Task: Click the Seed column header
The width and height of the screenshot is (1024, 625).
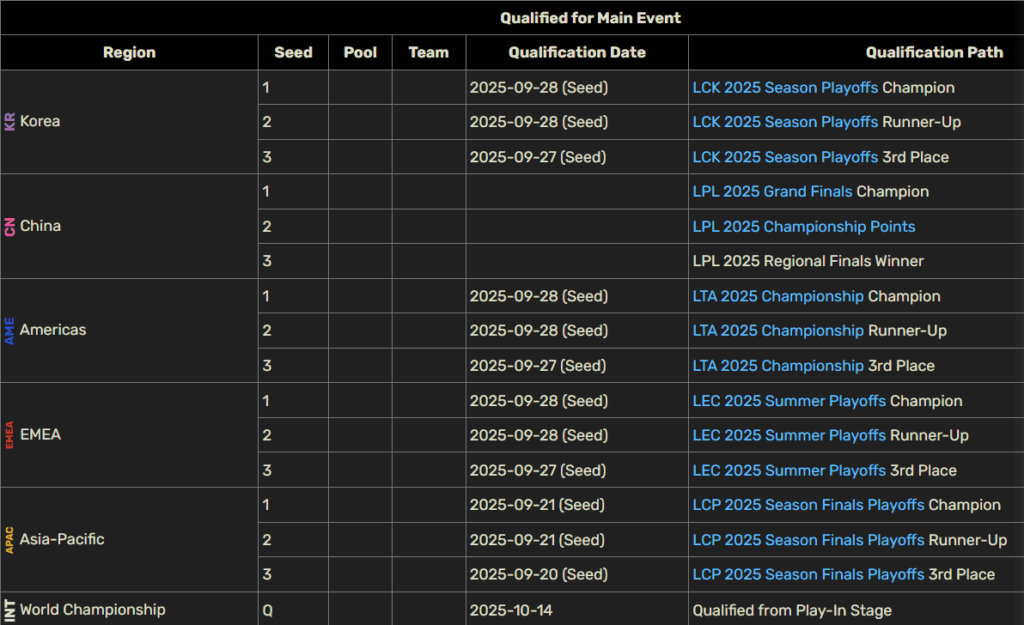Action: (x=293, y=52)
